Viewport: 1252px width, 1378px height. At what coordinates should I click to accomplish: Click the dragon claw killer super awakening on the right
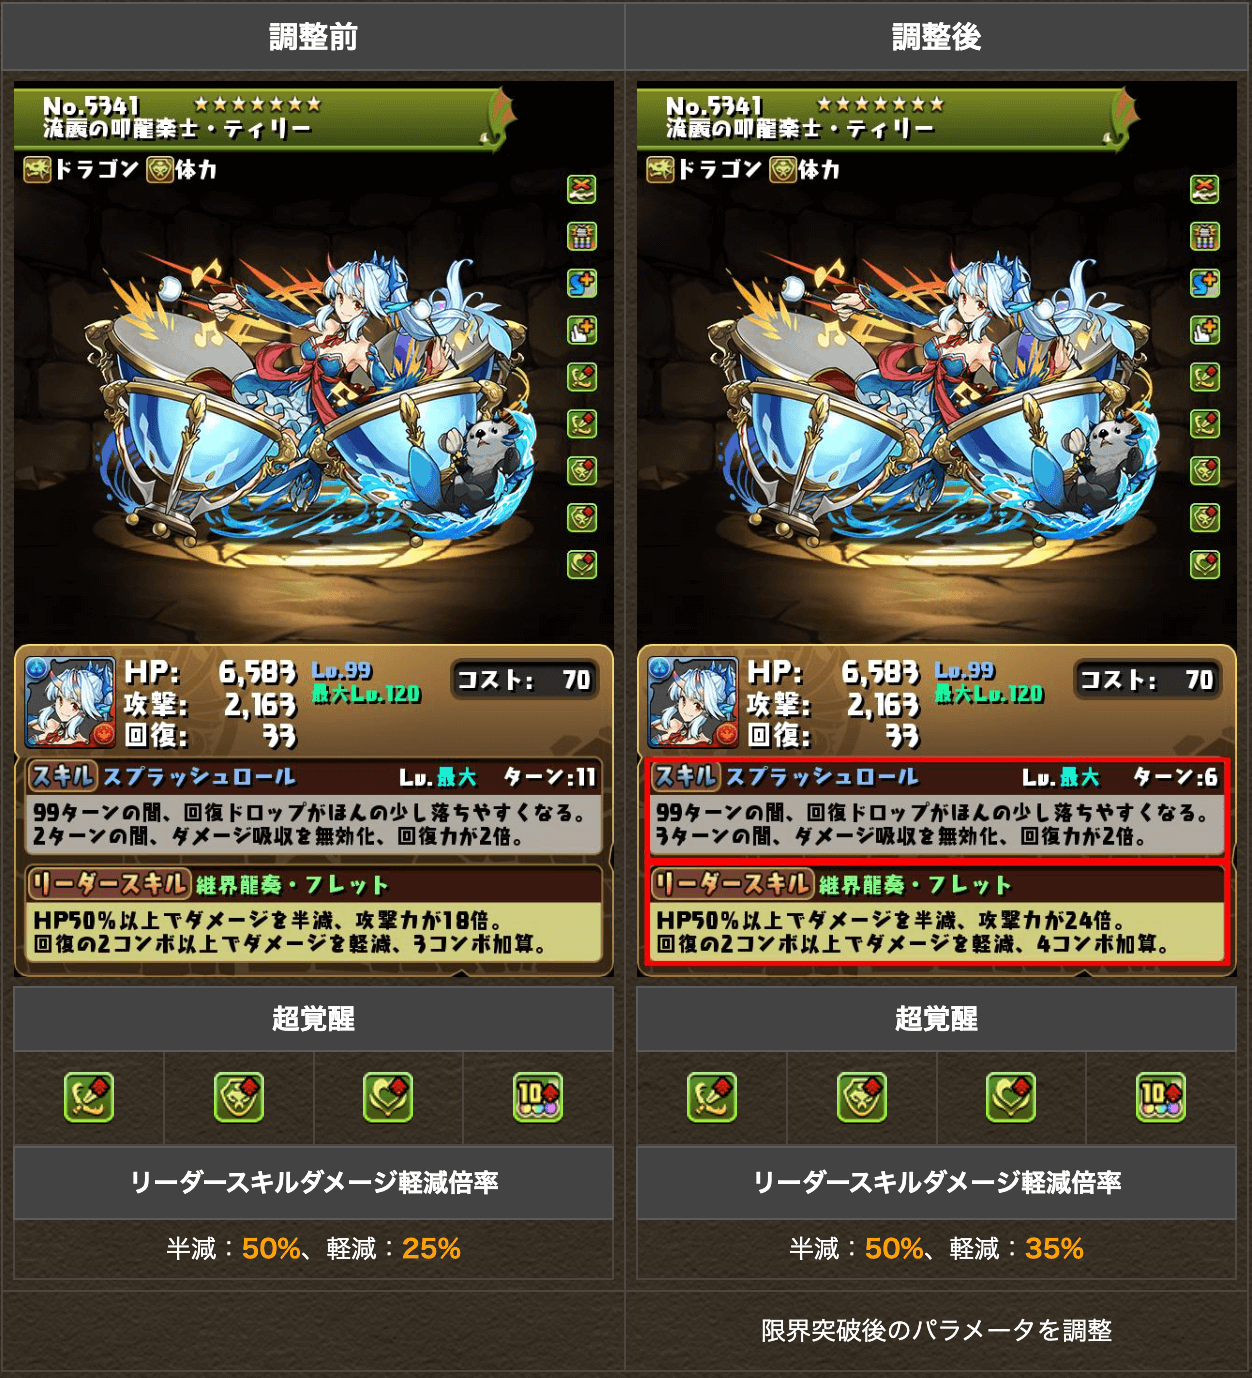(x=712, y=1098)
